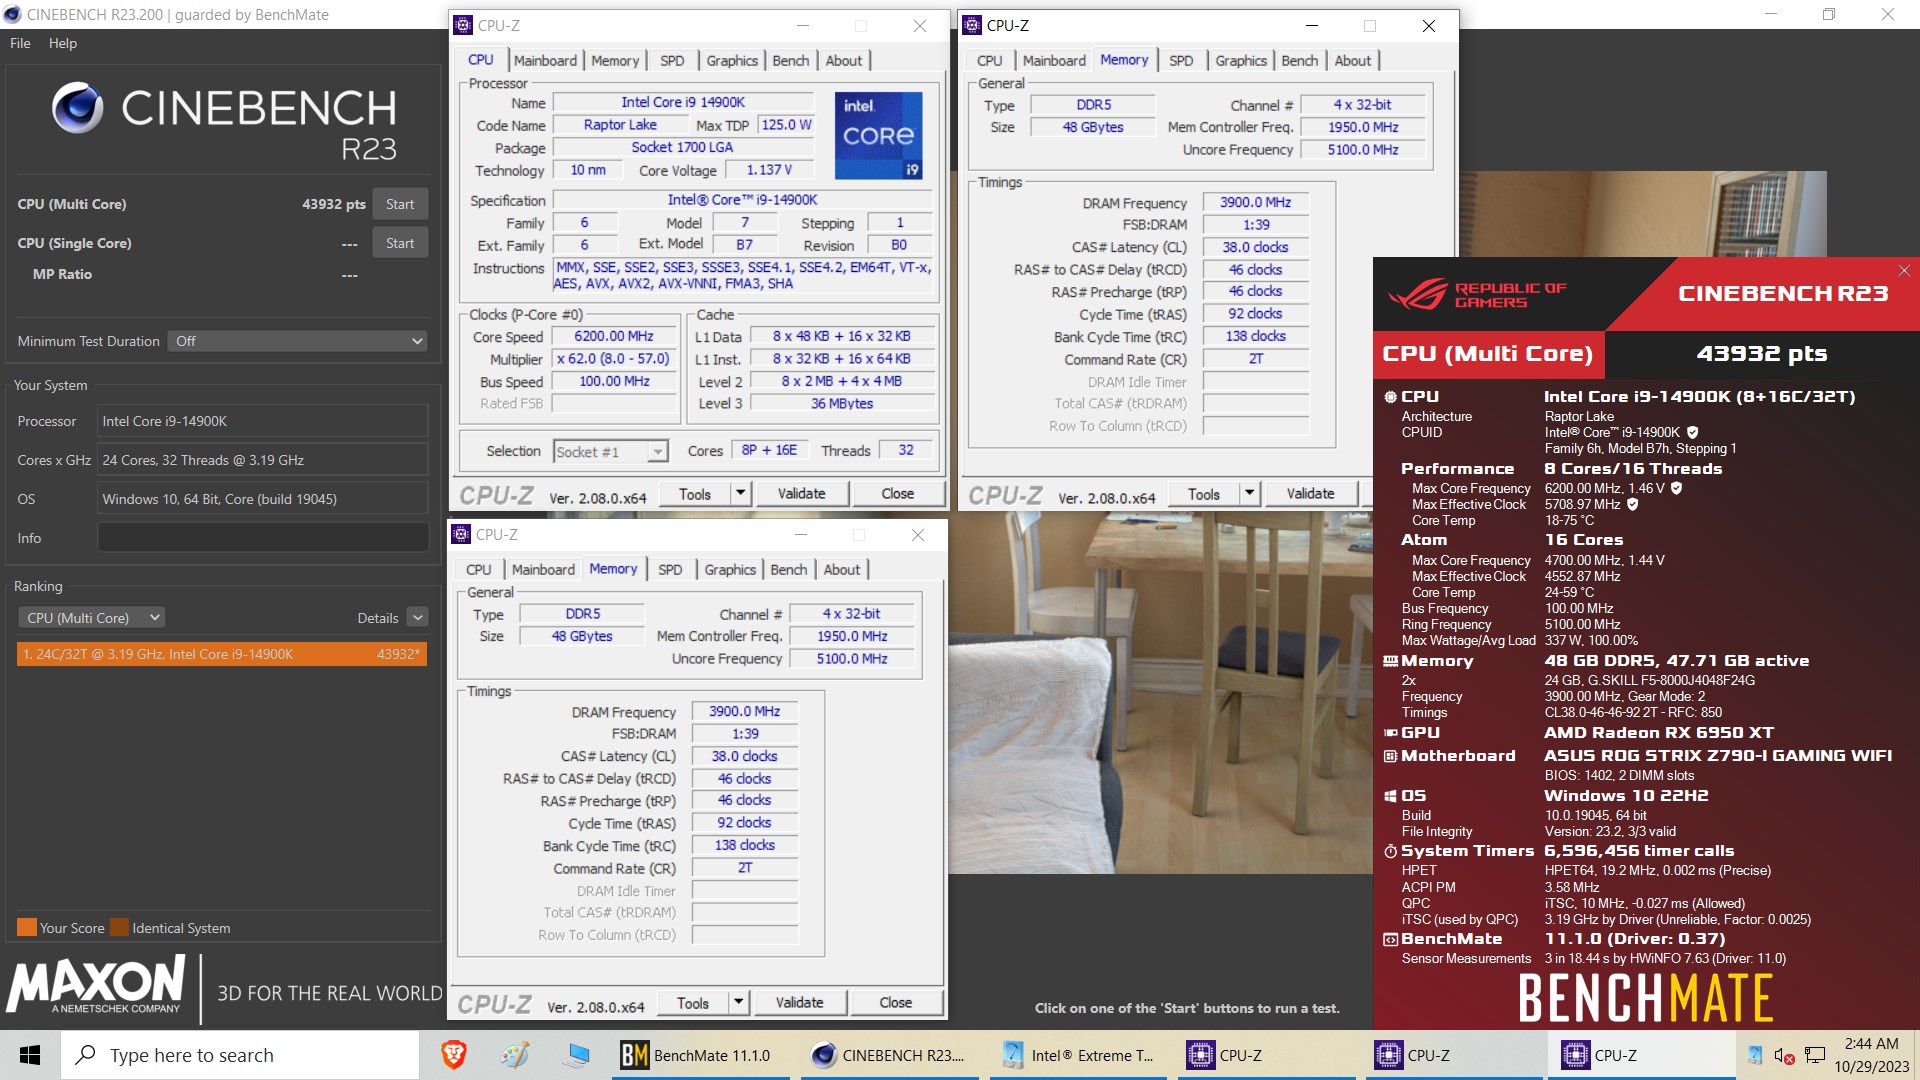Open the Windows Start menu
Image resolution: width=1920 pixels, height=1080 pixels.
tap(30, 1055)
